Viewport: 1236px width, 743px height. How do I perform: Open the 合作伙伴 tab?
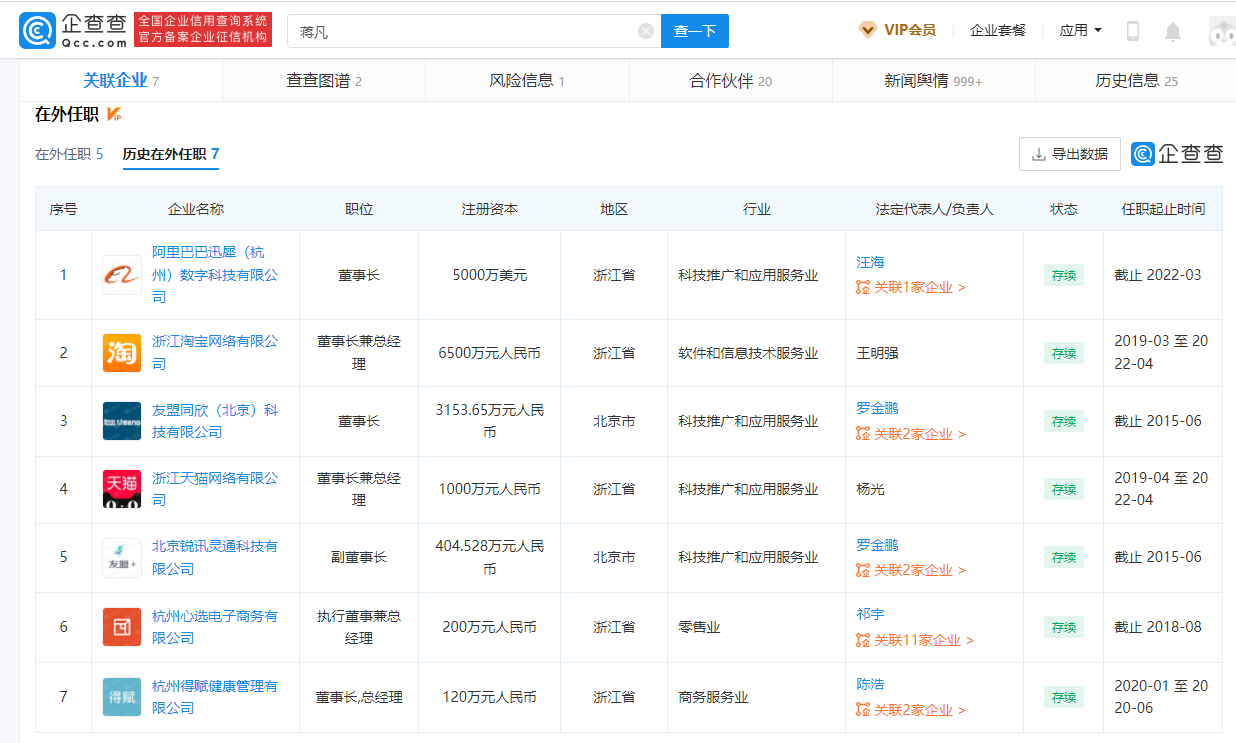pyautogui.click(x=731, y=81)
